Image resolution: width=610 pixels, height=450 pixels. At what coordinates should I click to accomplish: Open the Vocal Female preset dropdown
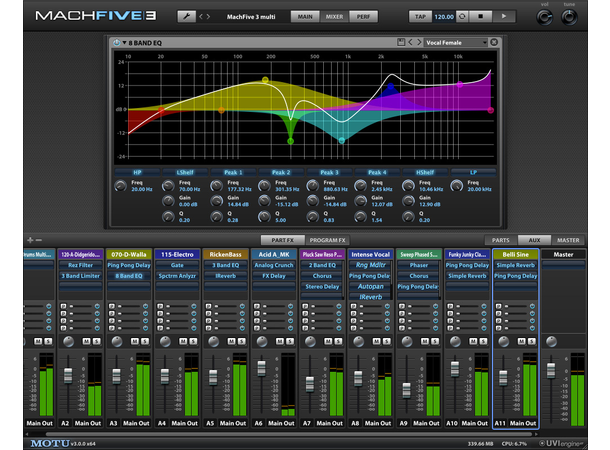pos(456,42)
